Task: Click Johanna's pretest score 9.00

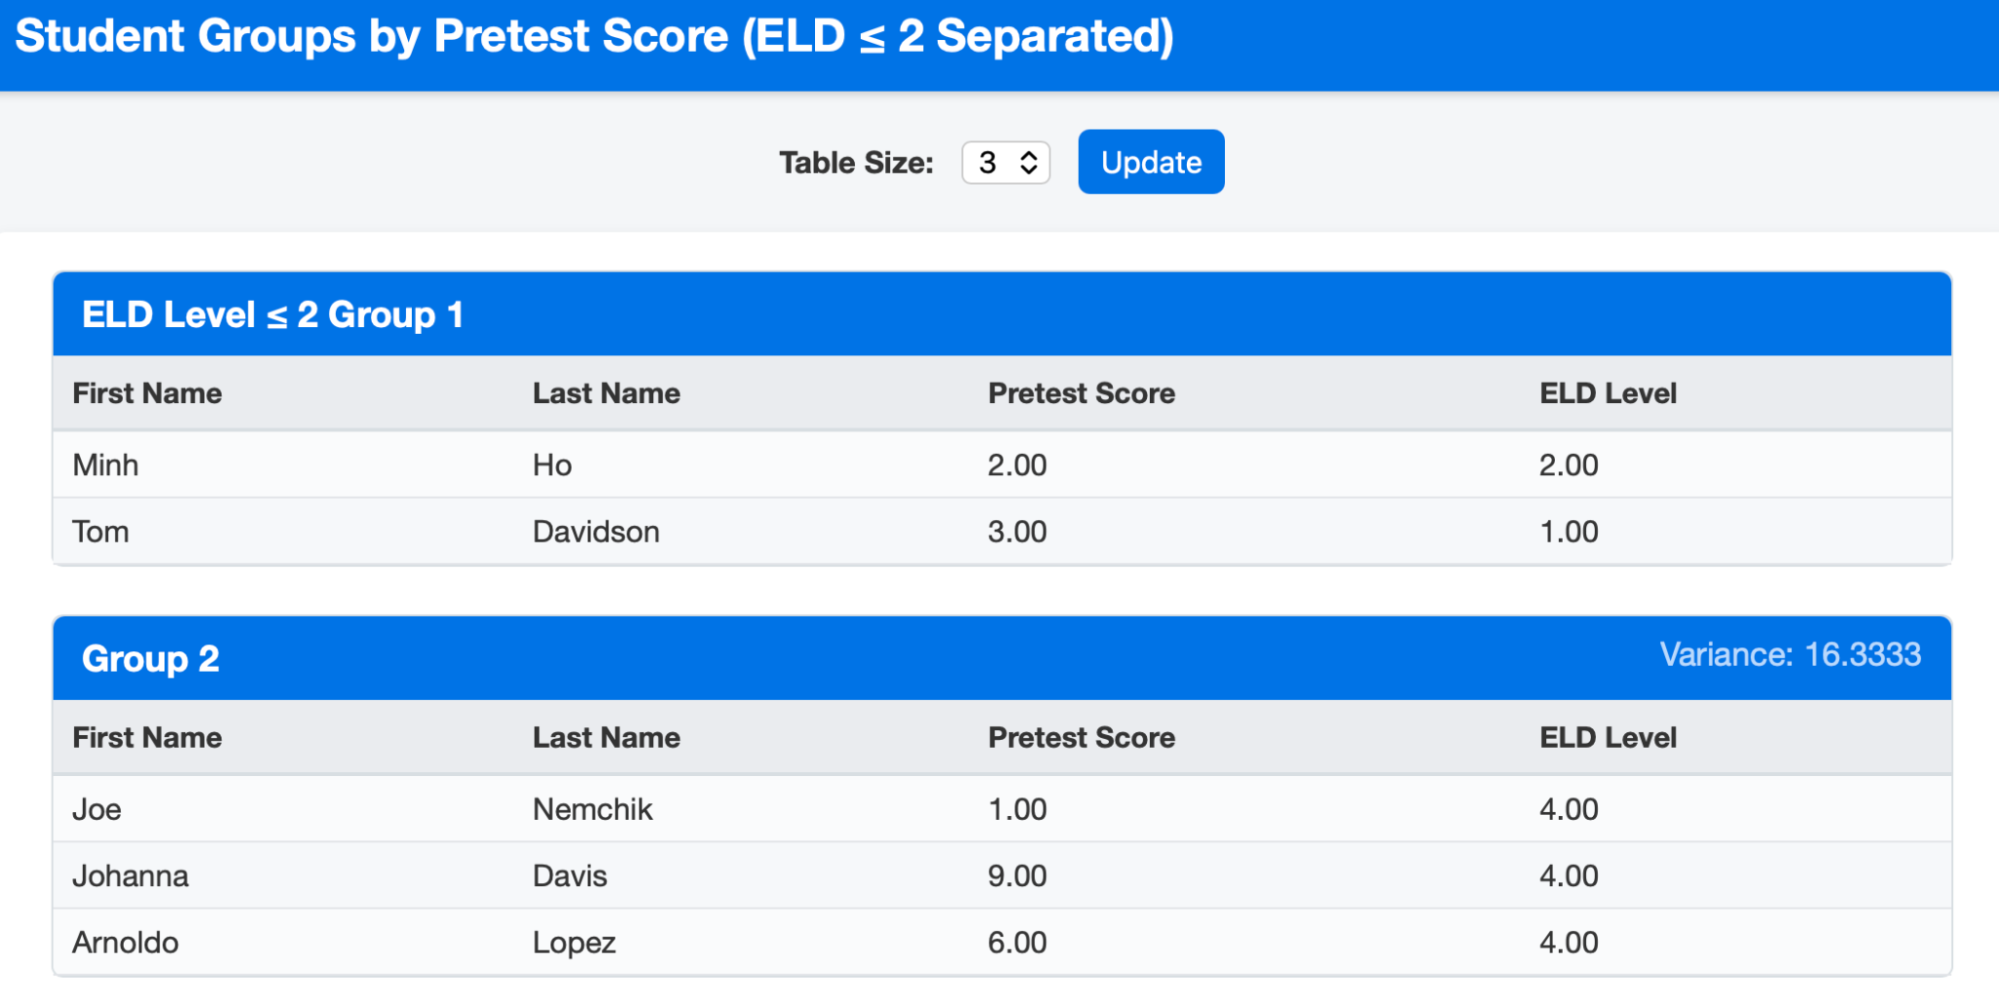Action: click(1017, 876)
